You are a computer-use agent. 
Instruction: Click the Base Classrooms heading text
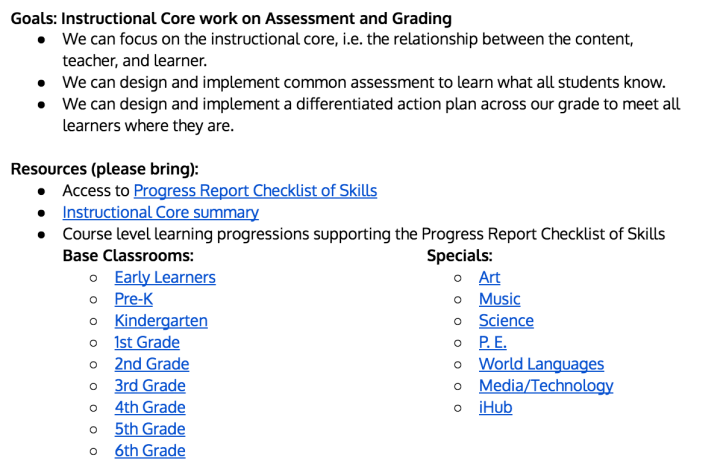127,256
